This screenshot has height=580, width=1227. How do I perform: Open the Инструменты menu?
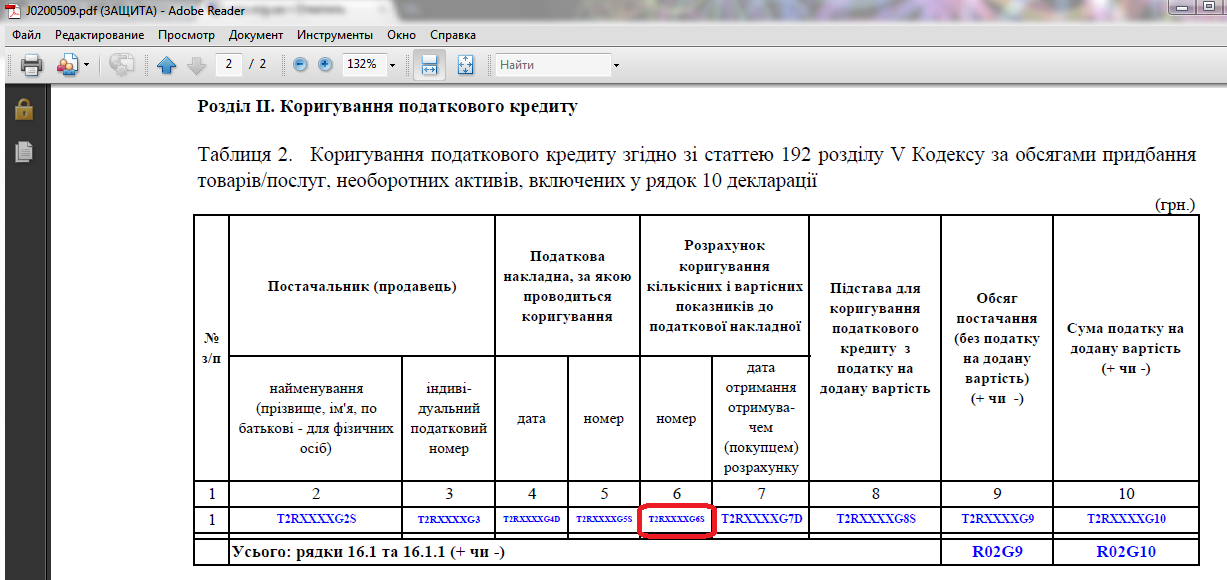pos(334,34)
